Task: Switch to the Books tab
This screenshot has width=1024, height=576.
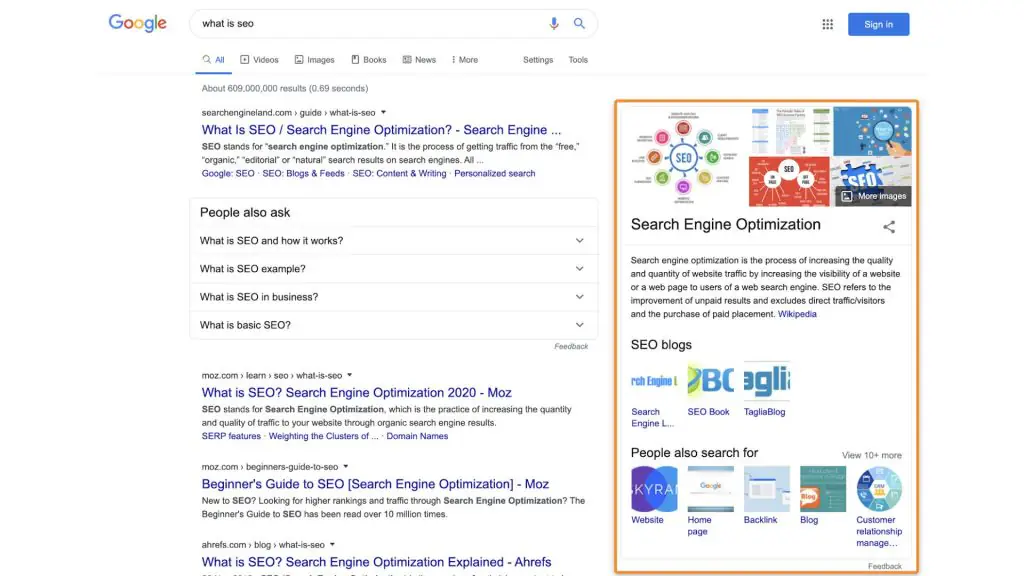Action: pos(369,59)
